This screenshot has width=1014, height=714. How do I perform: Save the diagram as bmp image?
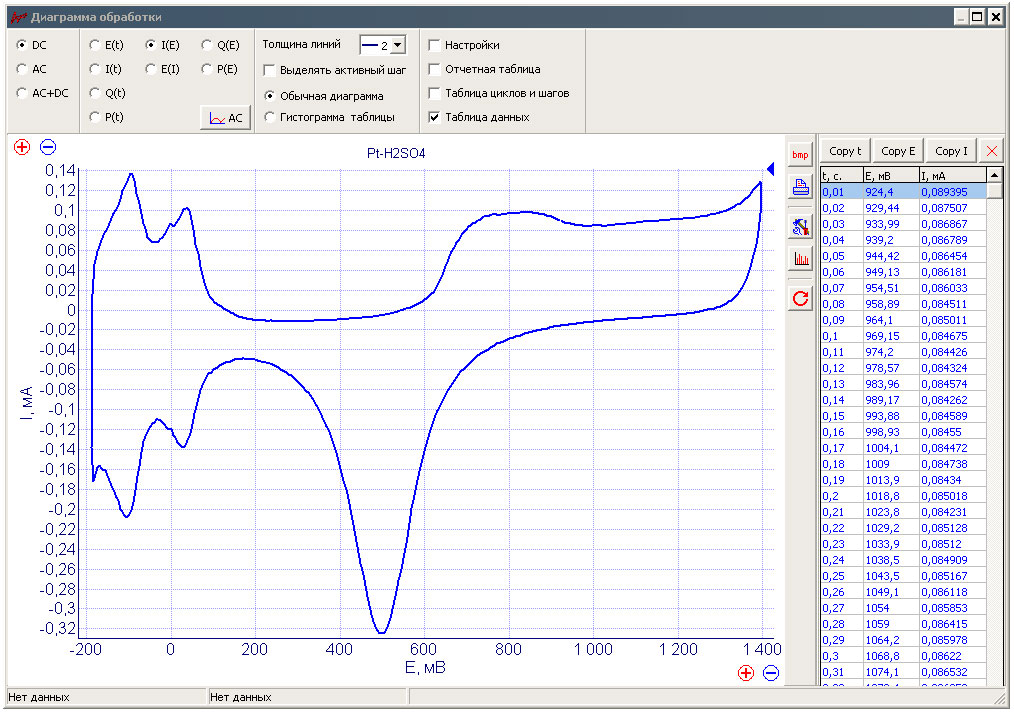(x=800, y=155)
